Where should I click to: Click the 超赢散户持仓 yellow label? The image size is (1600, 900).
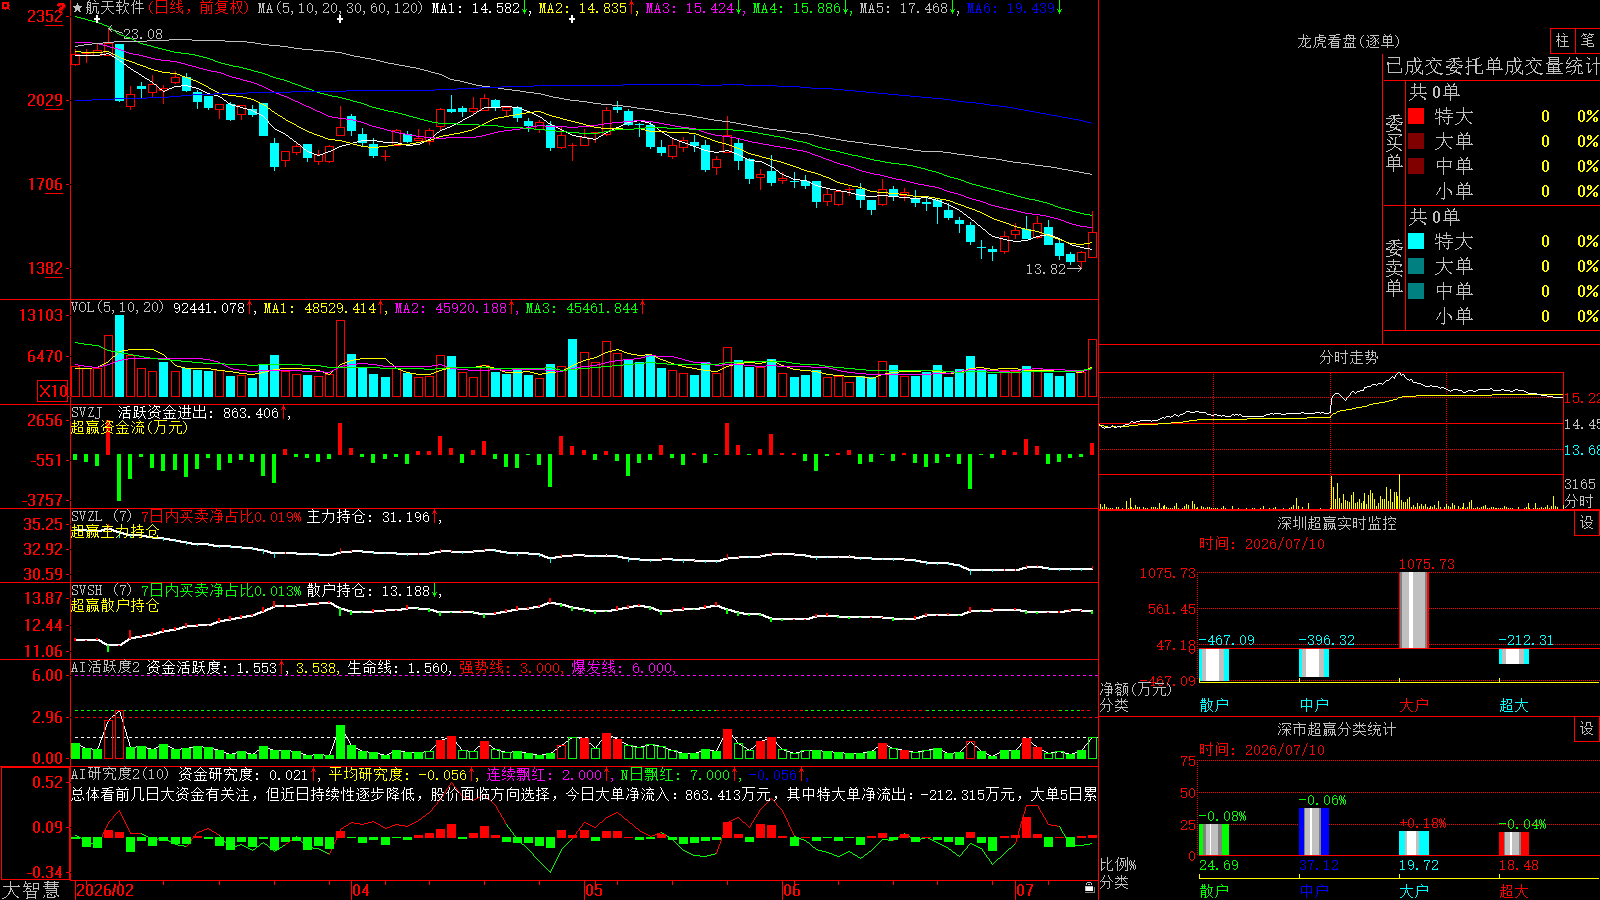point(115,605)
